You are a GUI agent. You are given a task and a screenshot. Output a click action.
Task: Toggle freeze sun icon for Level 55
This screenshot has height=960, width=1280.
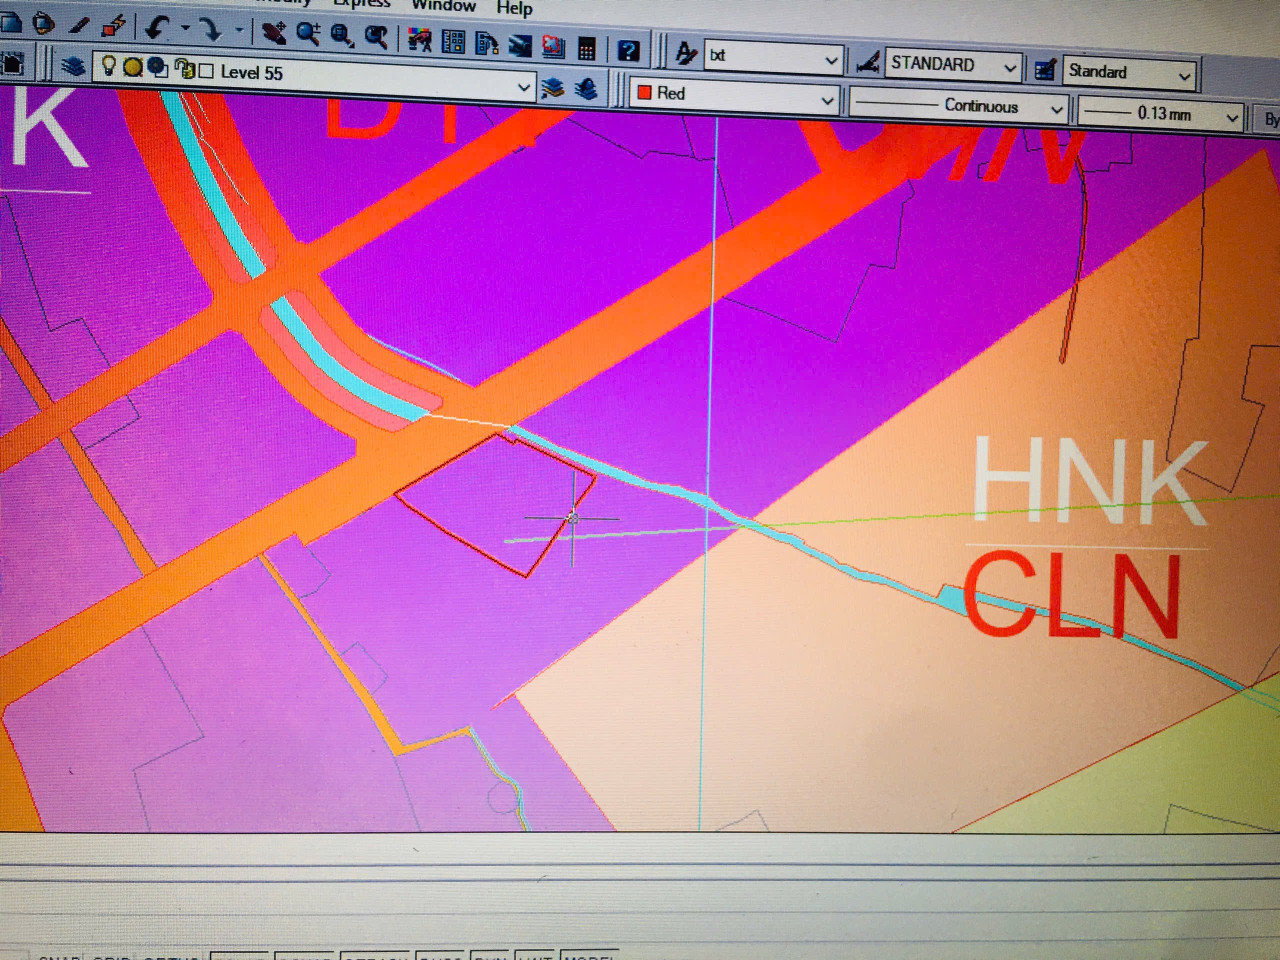[133, 68]
